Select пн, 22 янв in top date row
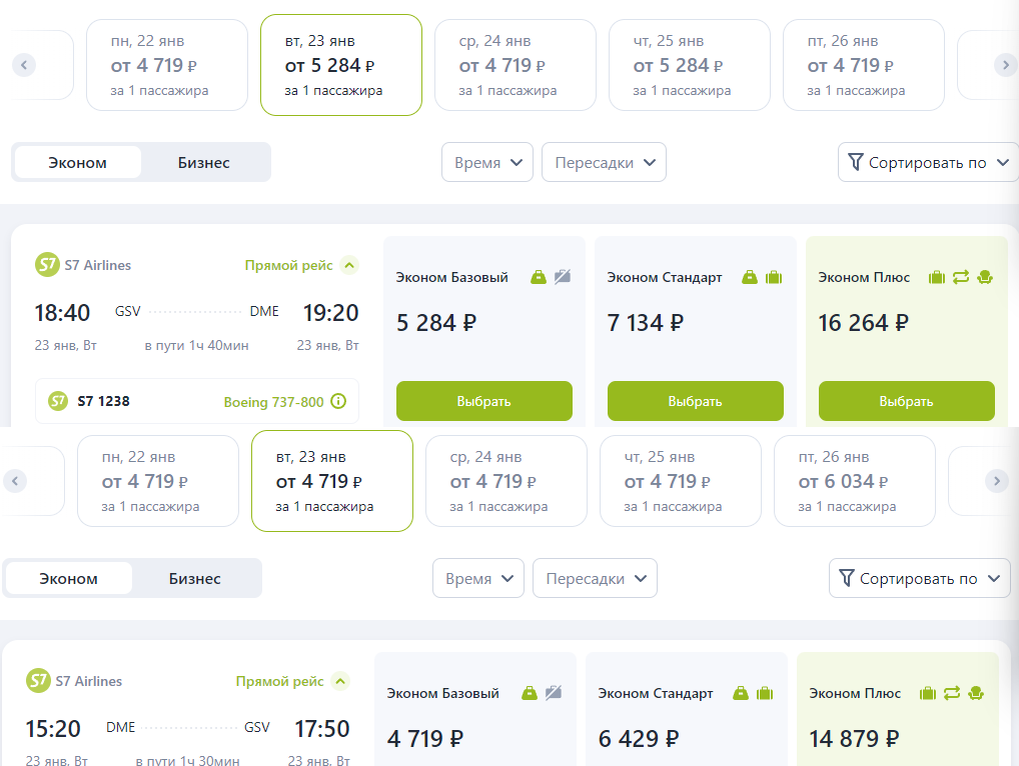 (166, 65)
